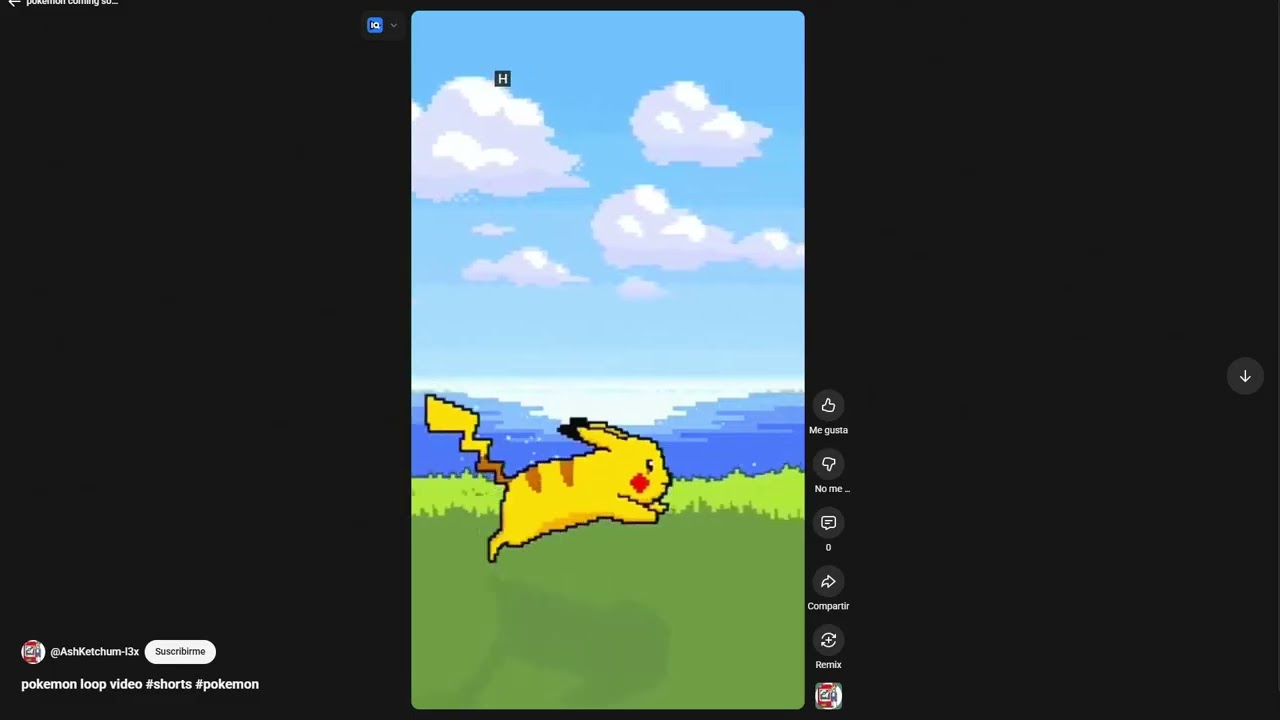The height and width of the screenshot is (720, 1280).
Task: Share the short via Compartir
Action: (828, 582)
